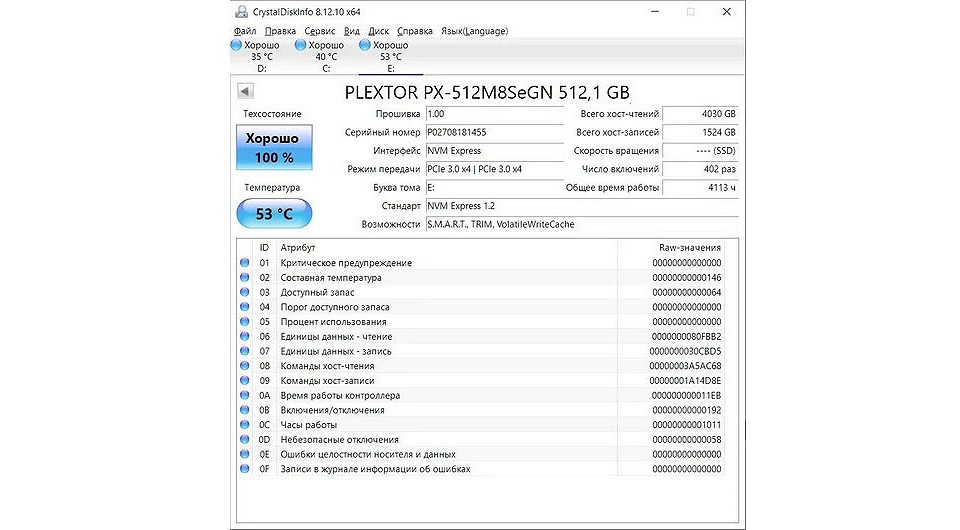Viewport: 960px width, 530px height.
Task: Click the Стандарт field NVM Express 1.2
Action: [582, 206]
